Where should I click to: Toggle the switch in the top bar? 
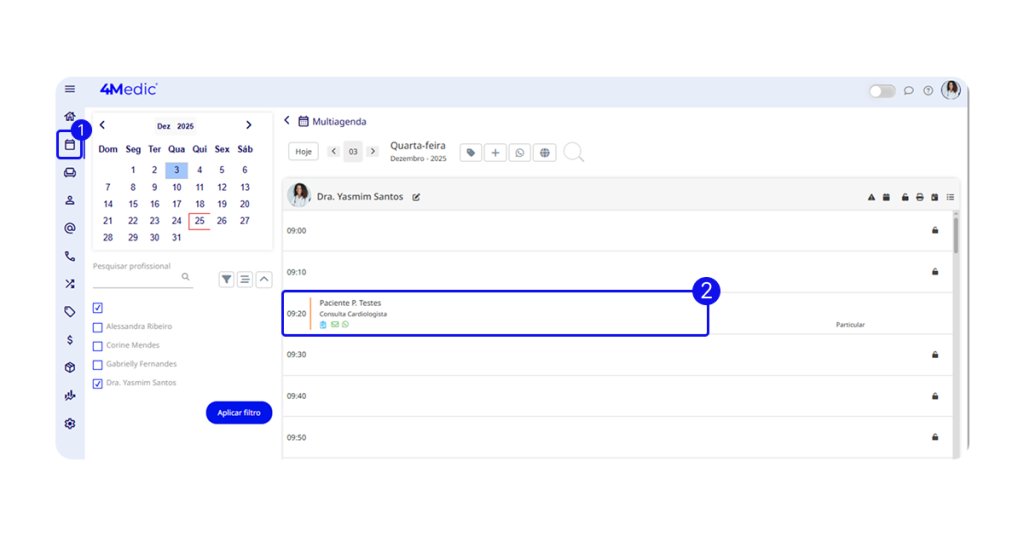pyautogui.click(x=881, y=91)
